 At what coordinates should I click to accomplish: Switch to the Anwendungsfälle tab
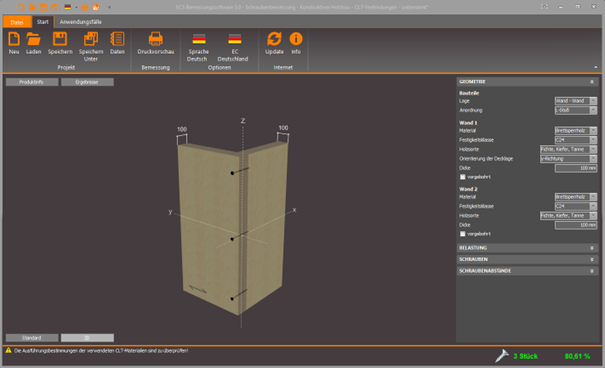(x=80, y=22)
